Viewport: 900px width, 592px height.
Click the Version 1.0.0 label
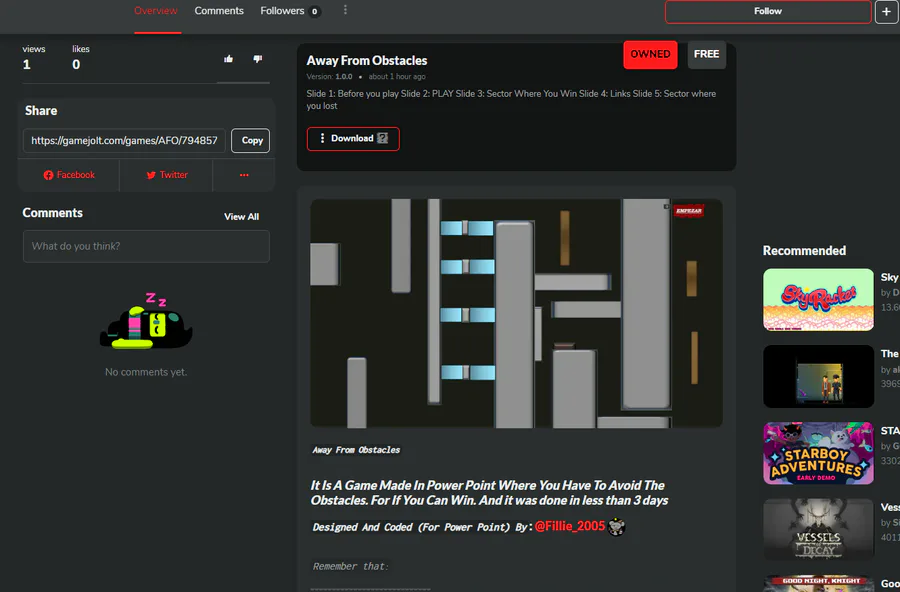[x=329, y=76]
